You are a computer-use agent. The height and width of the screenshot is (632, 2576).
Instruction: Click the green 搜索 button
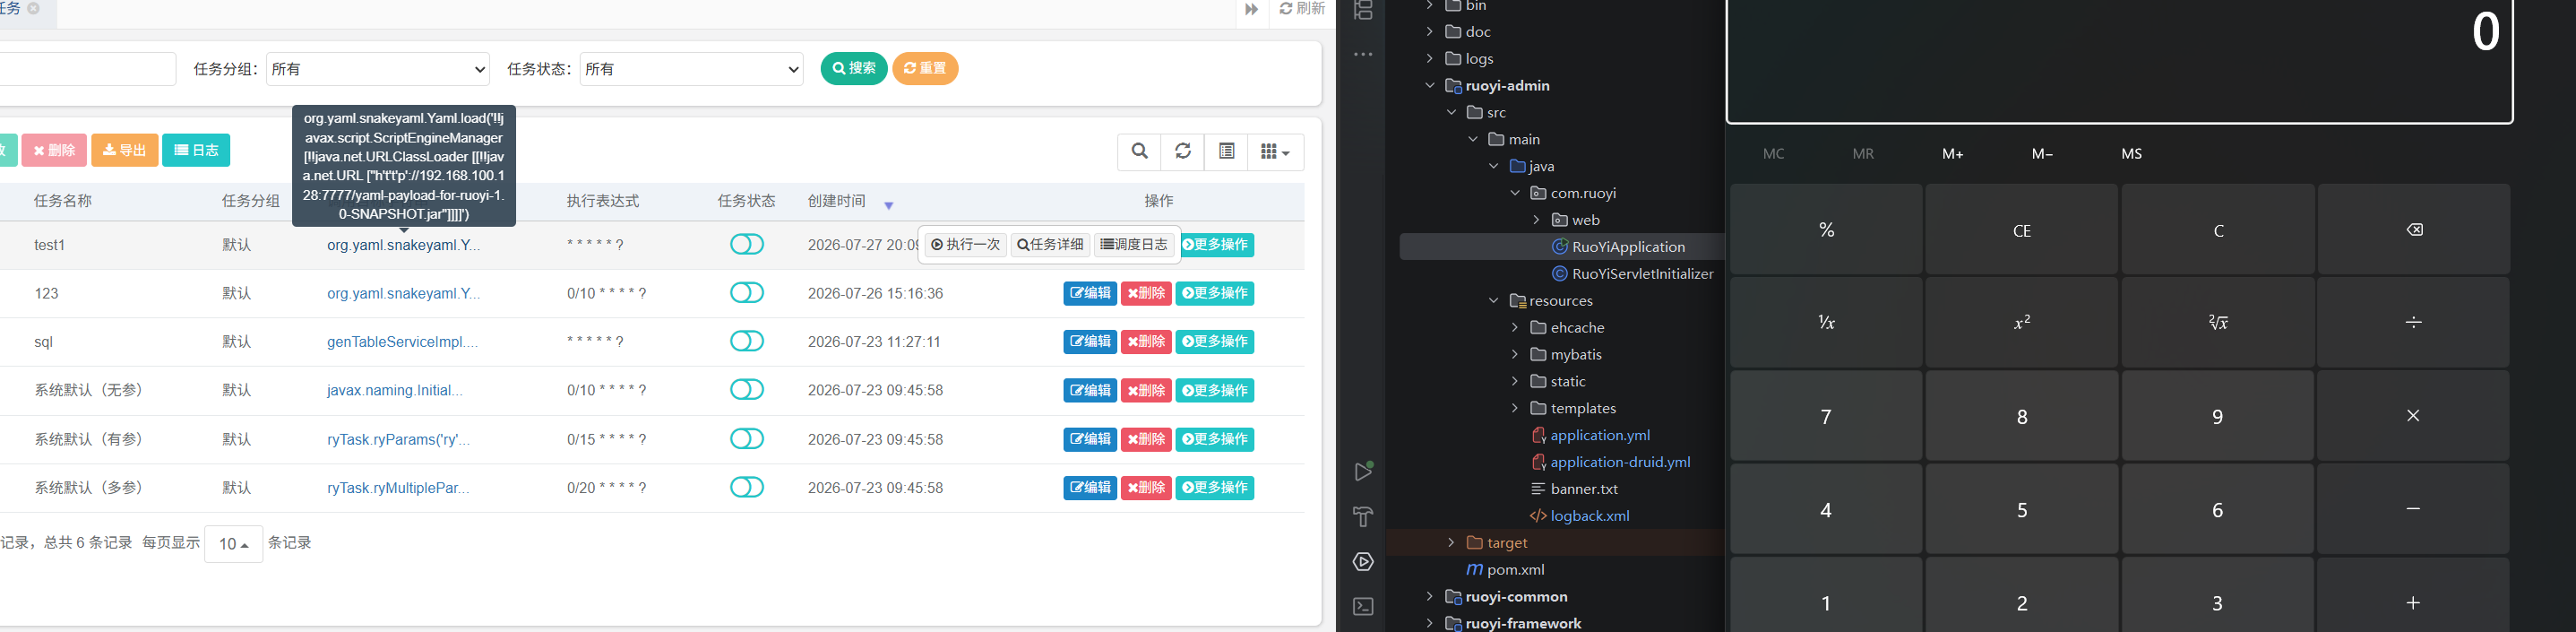tap(854, 68)
